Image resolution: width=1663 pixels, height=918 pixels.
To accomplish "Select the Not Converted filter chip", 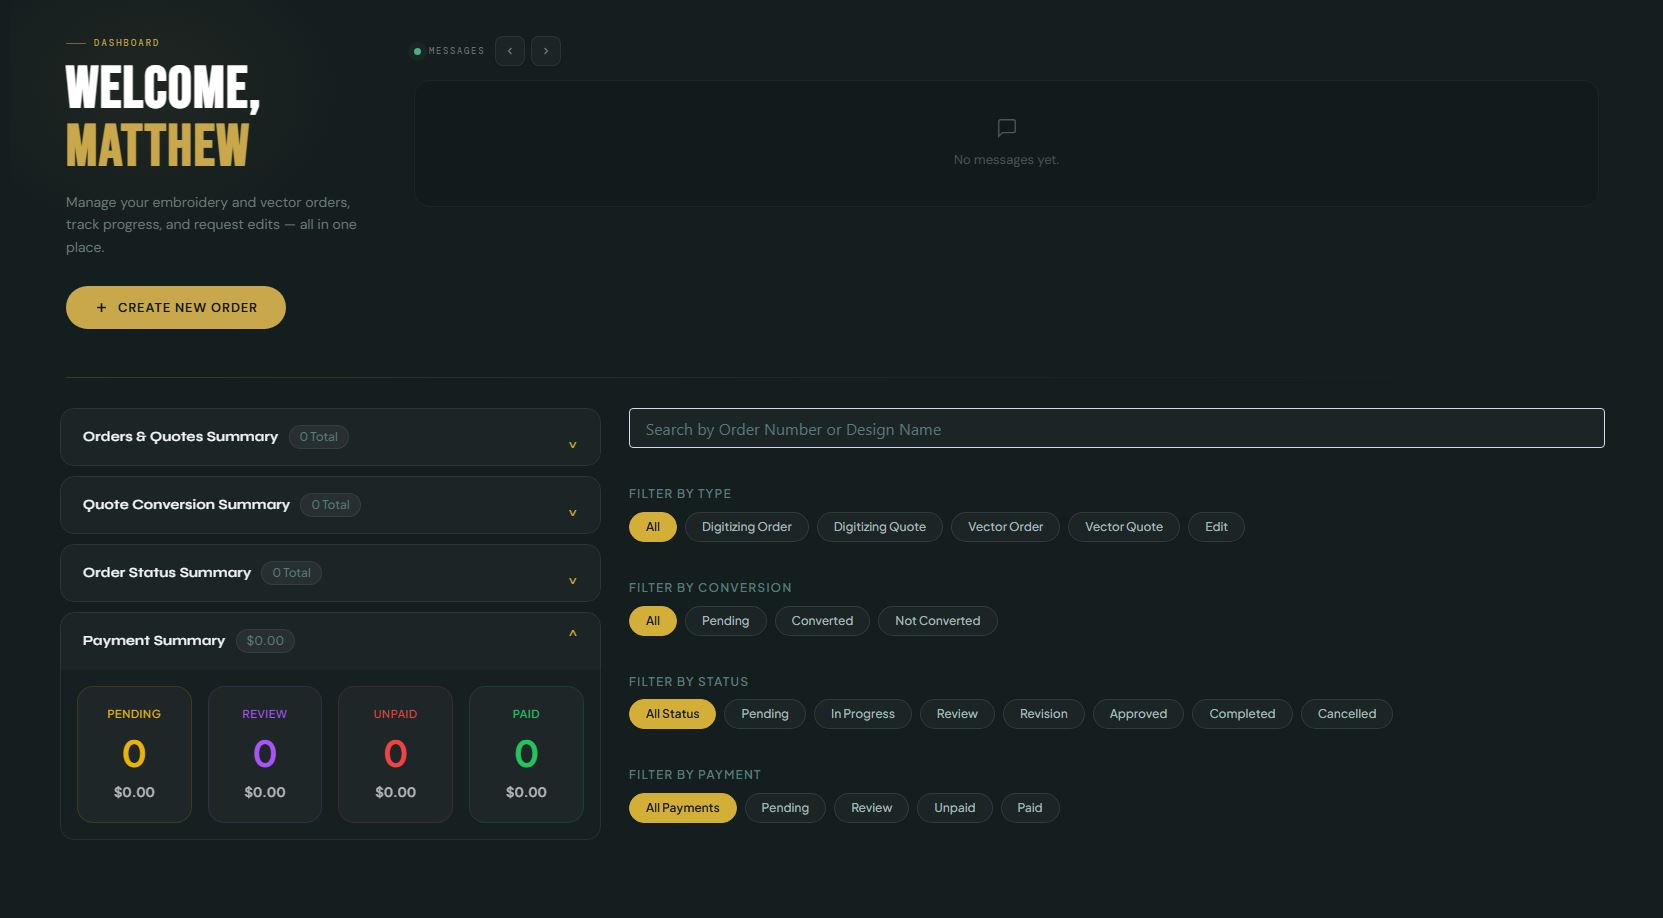I will (x=937, y=621).
